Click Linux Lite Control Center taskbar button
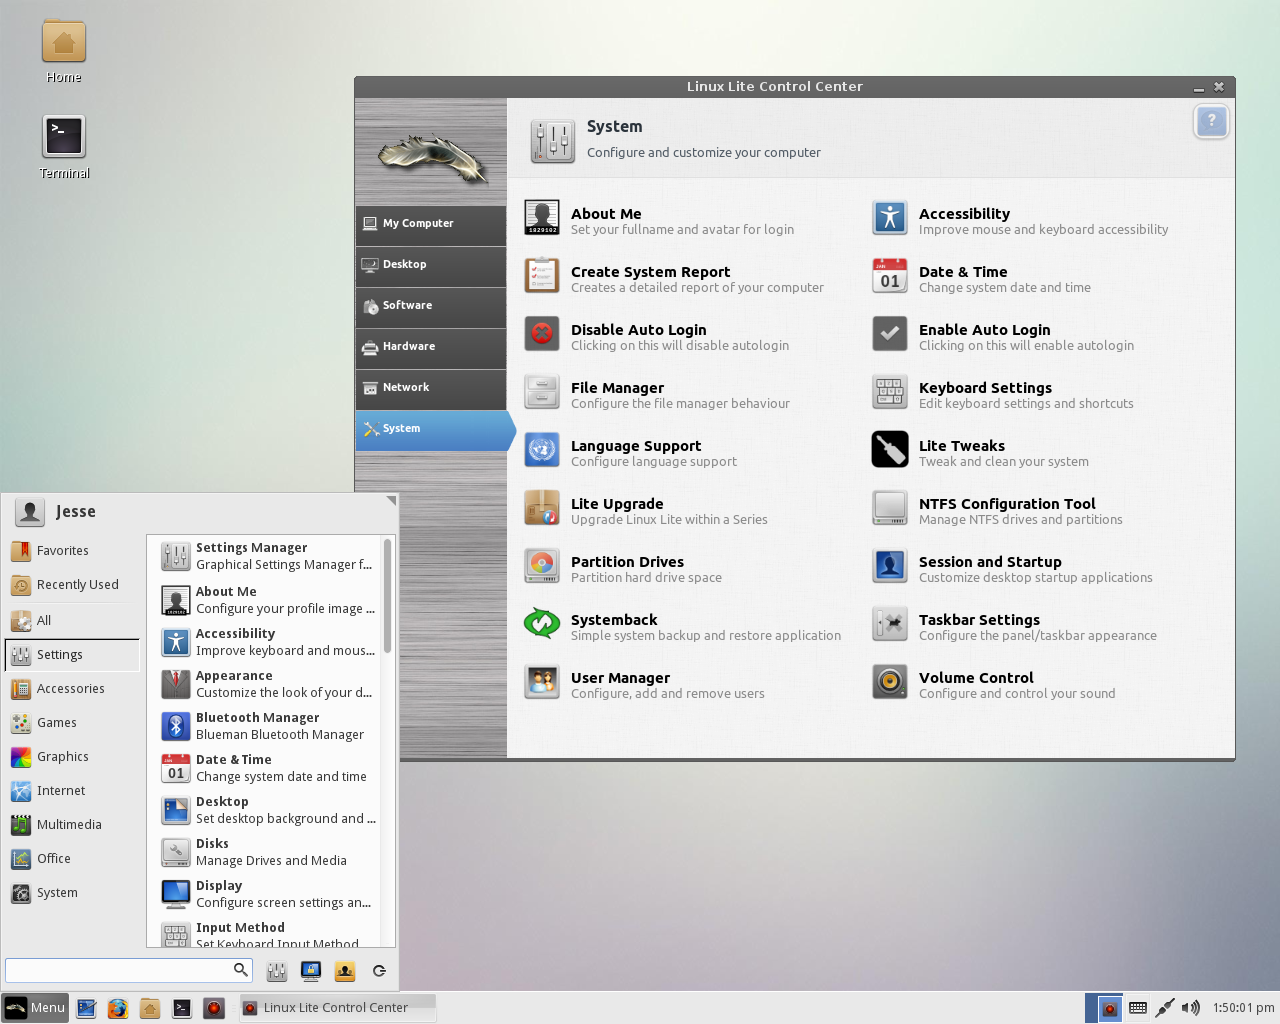Screen dimensions: 1280x1024 tap(338, 1008)
